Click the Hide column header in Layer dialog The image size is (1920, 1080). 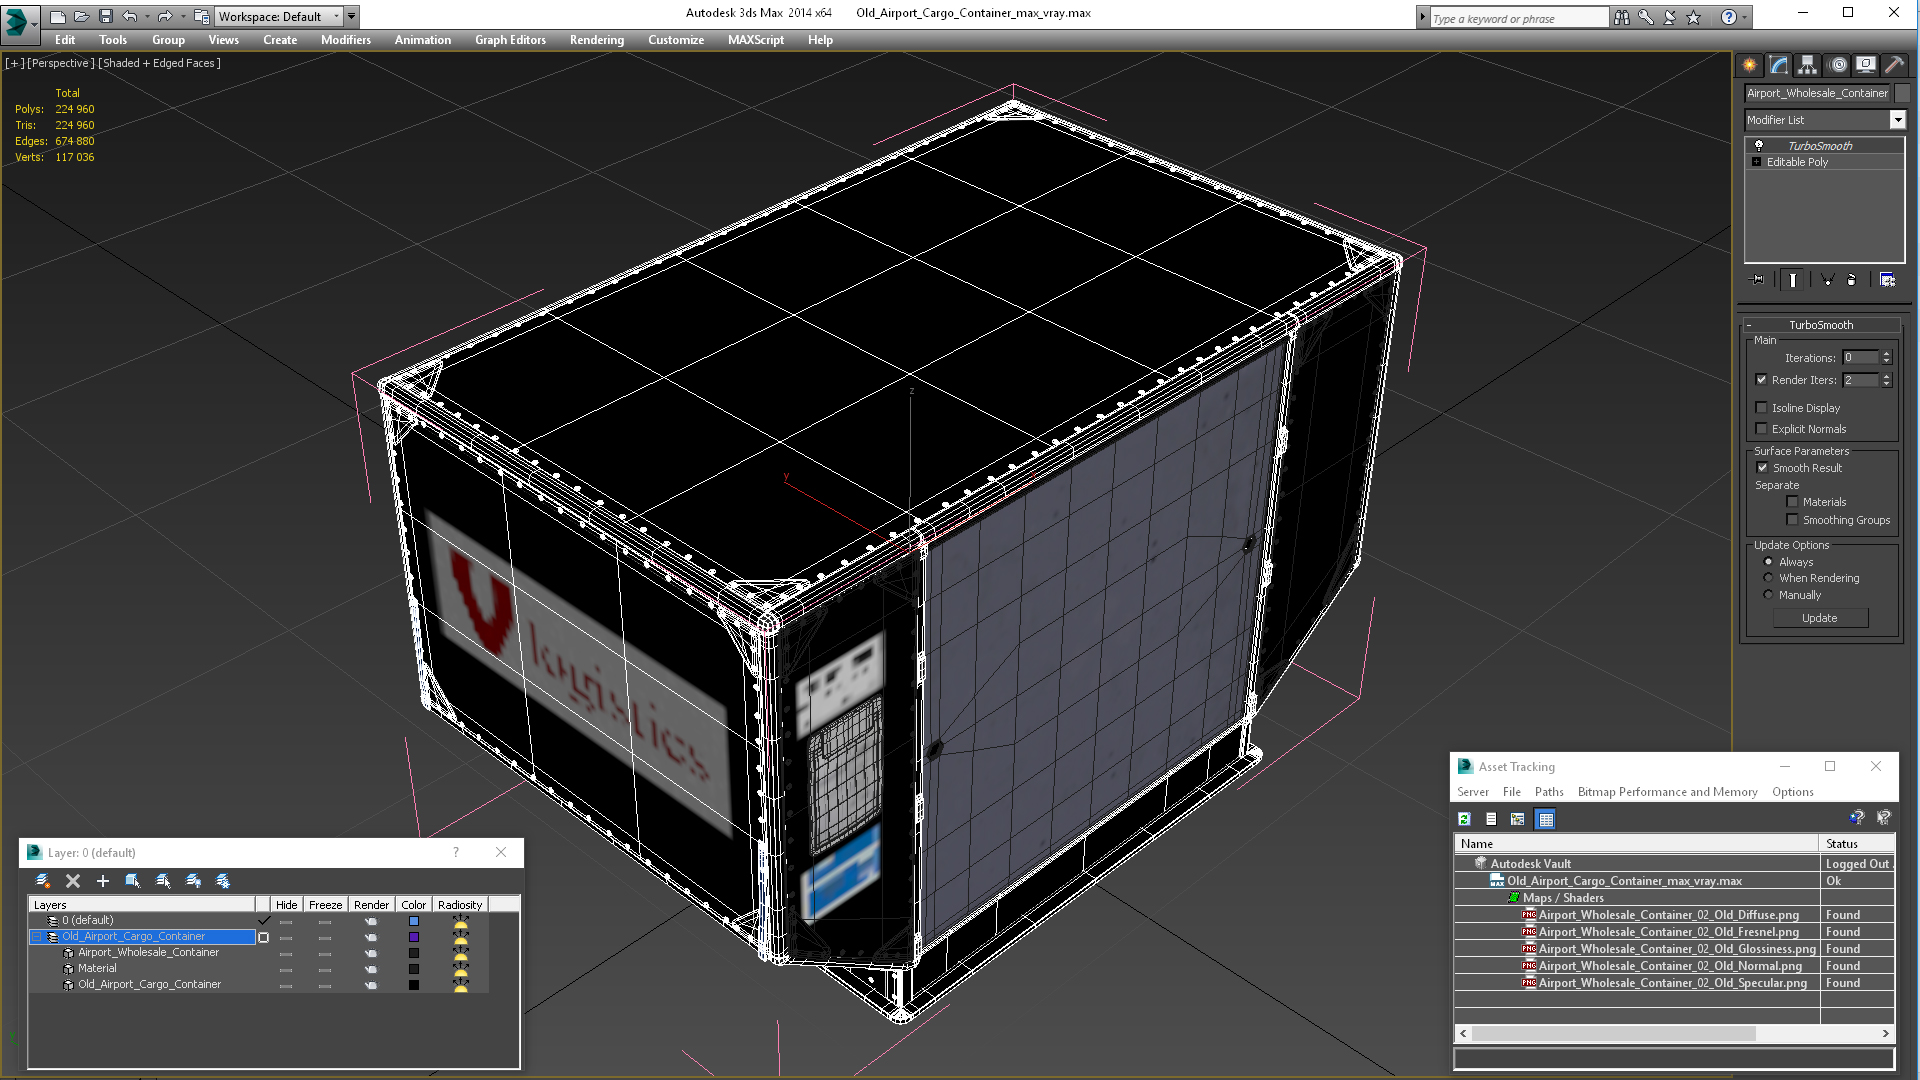[286, 905]
